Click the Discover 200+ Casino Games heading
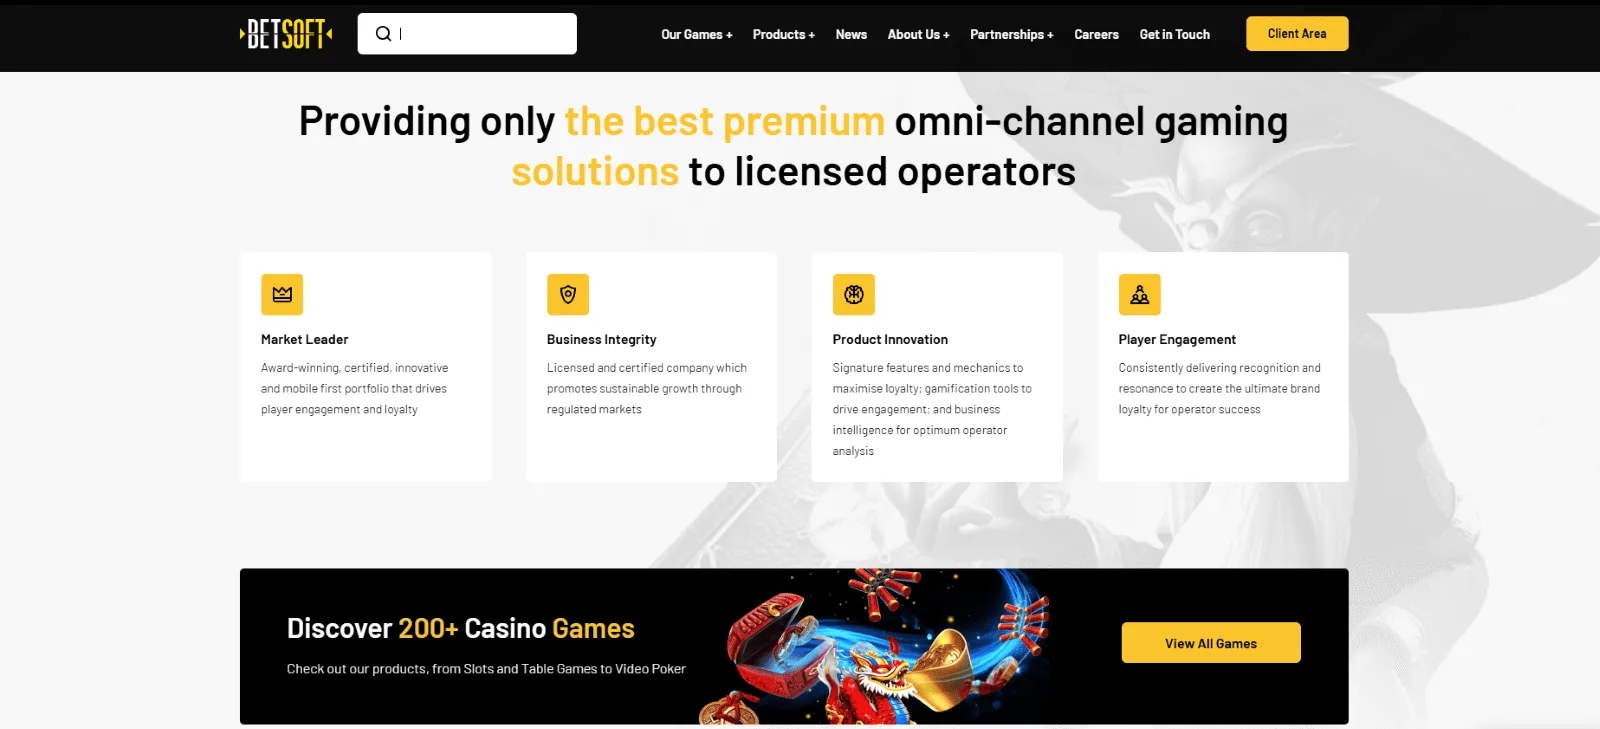 460,628
